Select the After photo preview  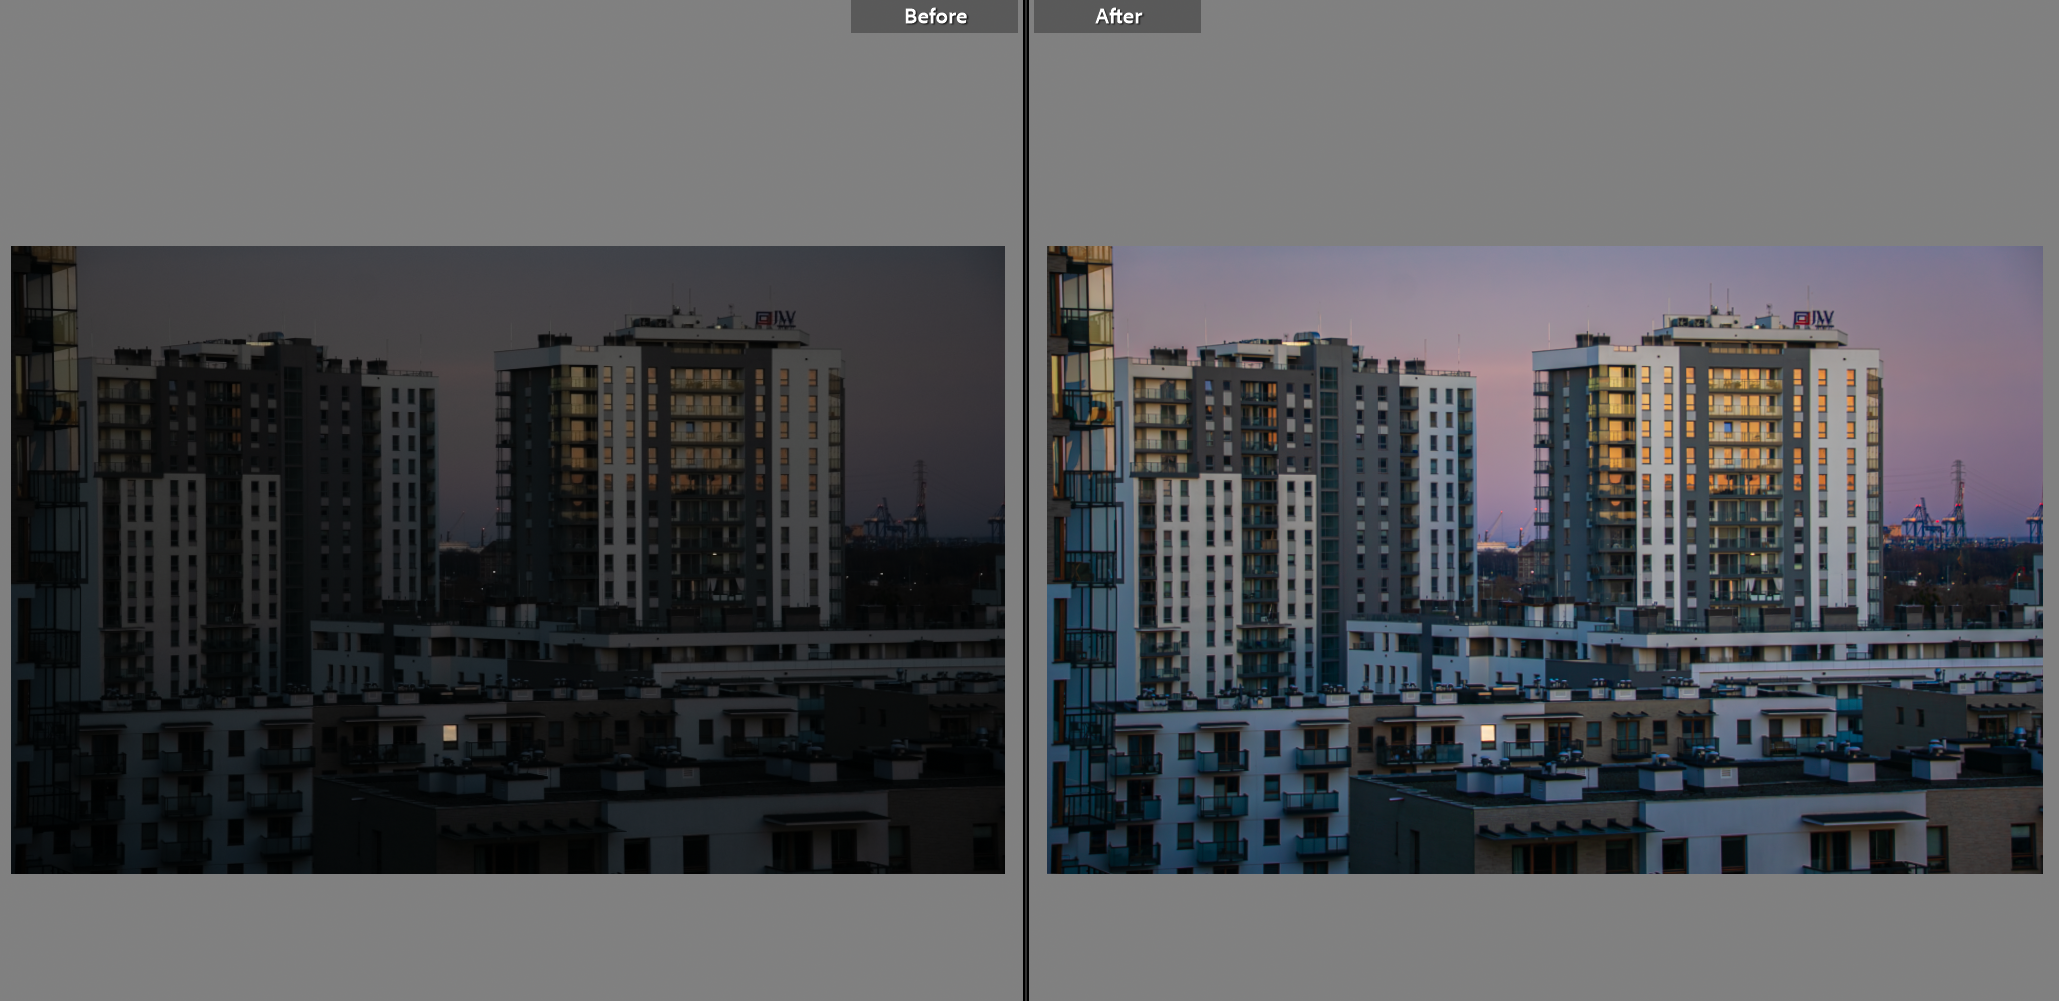pos(1544,560)
